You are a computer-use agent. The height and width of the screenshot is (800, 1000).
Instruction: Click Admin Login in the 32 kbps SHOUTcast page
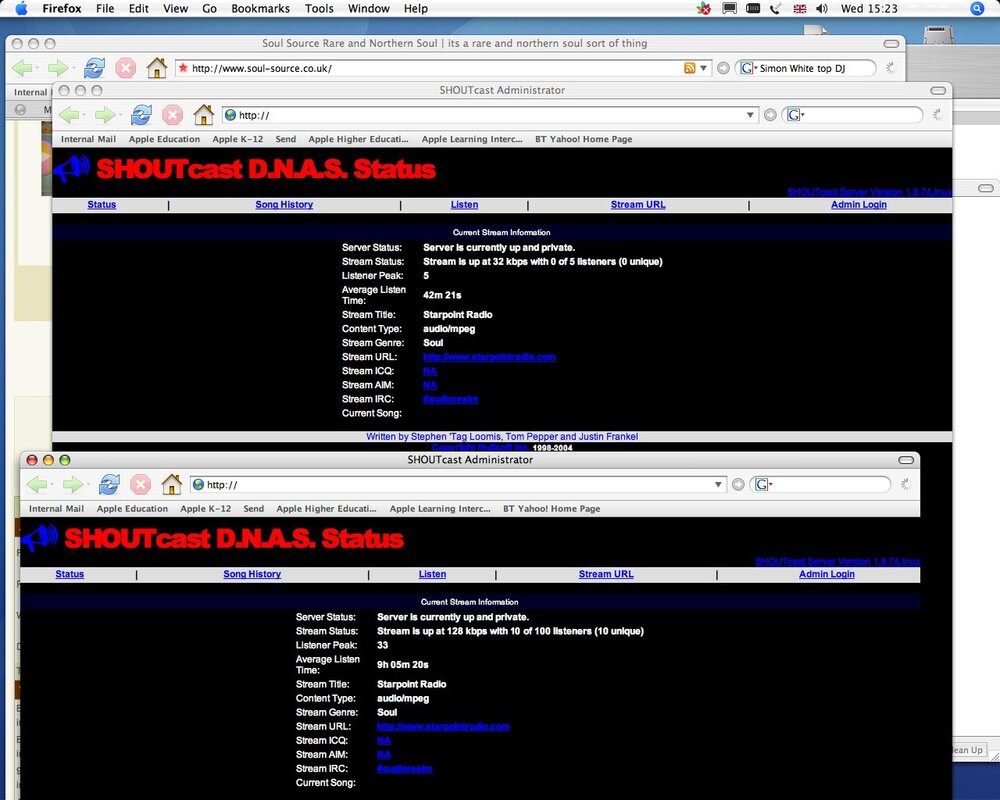(x=858, y=205)
